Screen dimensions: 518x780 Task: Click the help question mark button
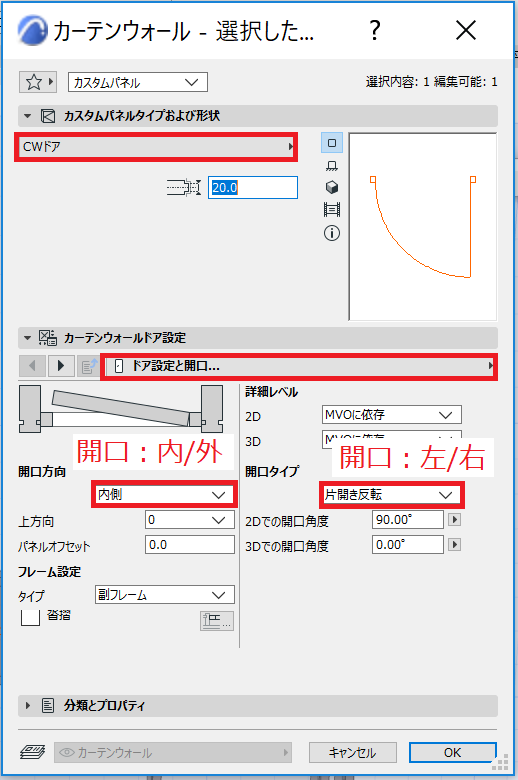[x=375, y=30]
